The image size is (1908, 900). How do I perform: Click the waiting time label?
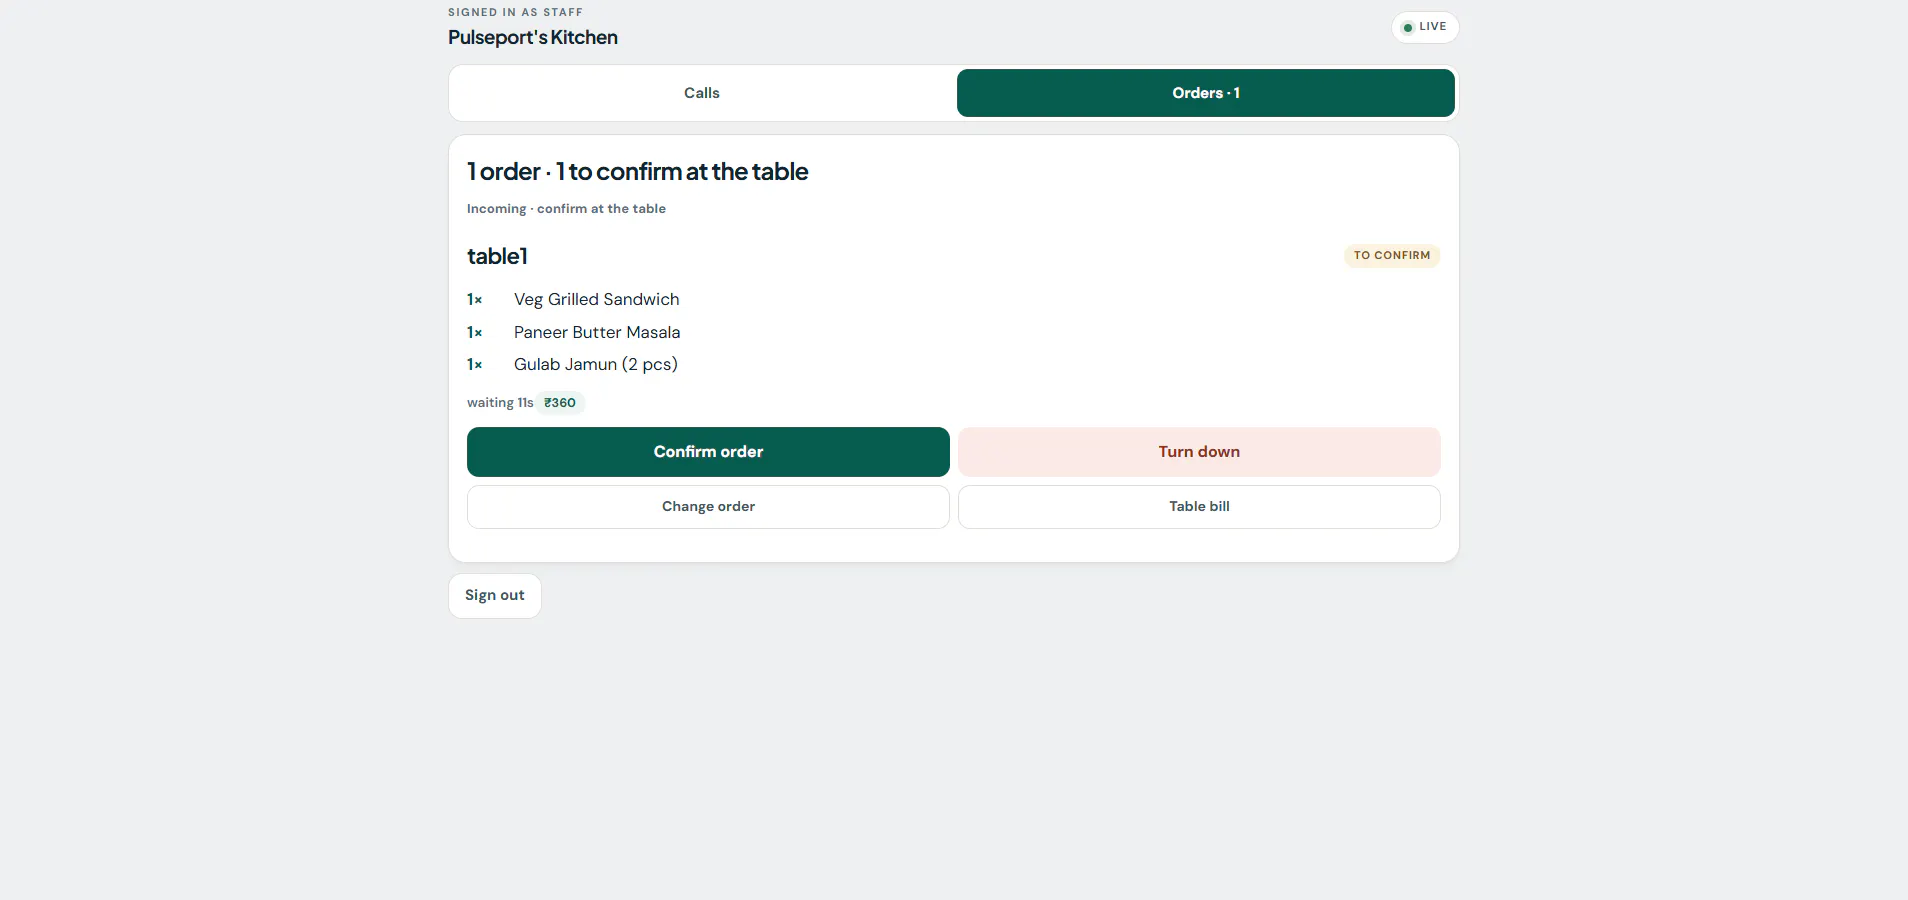[x=500, y=403]
